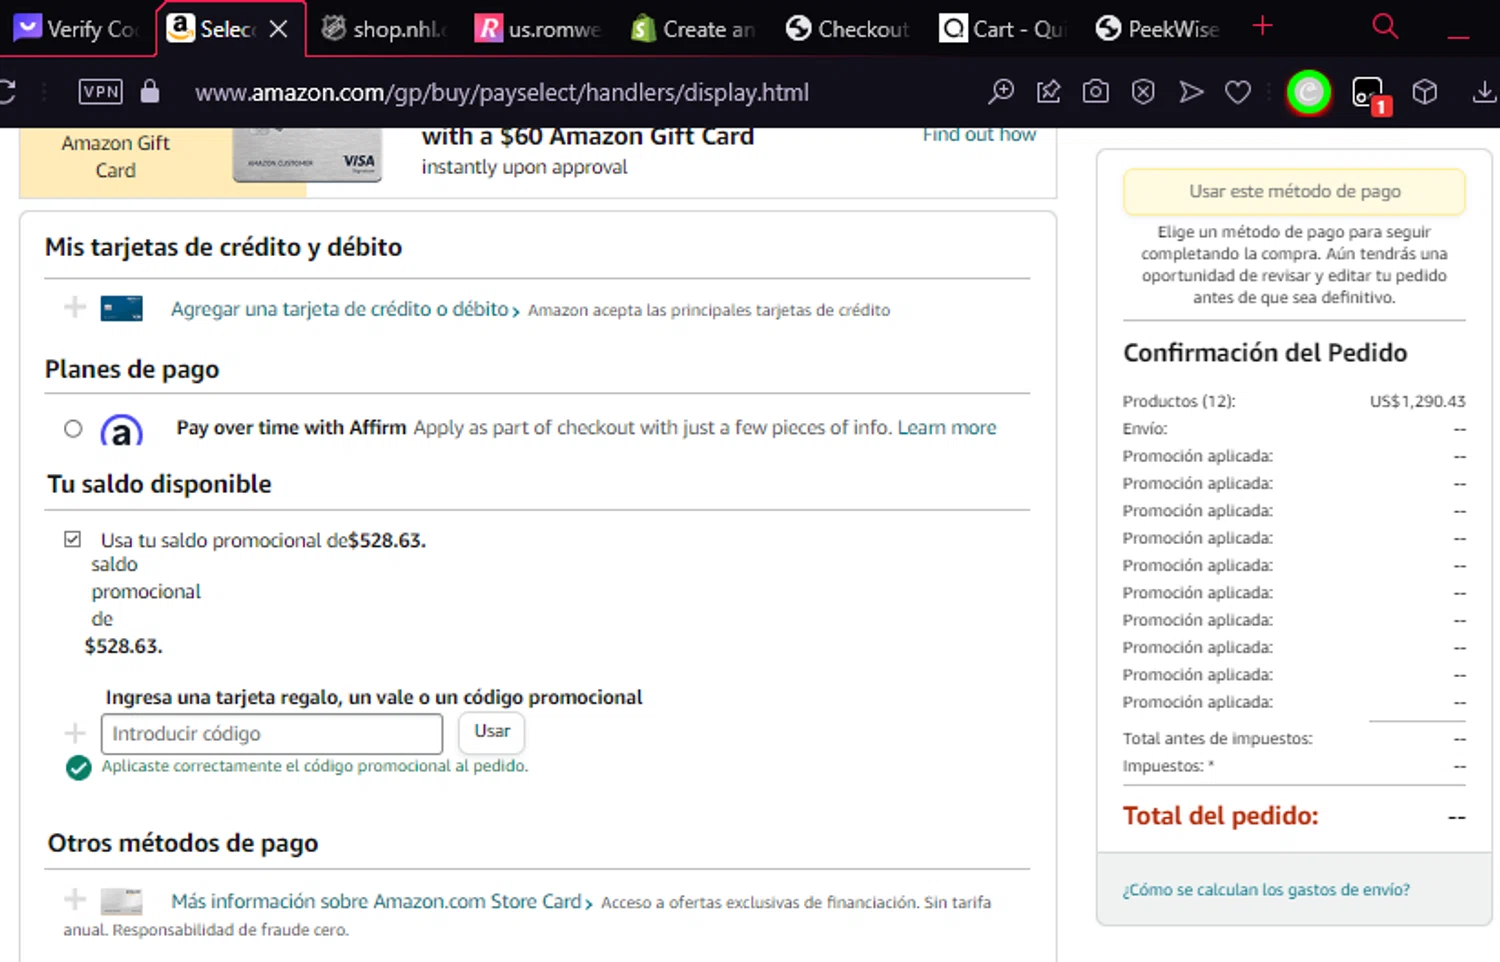Click the Usar button for promo code
This screenshot has height=962, width=1500.
point(492,732)
